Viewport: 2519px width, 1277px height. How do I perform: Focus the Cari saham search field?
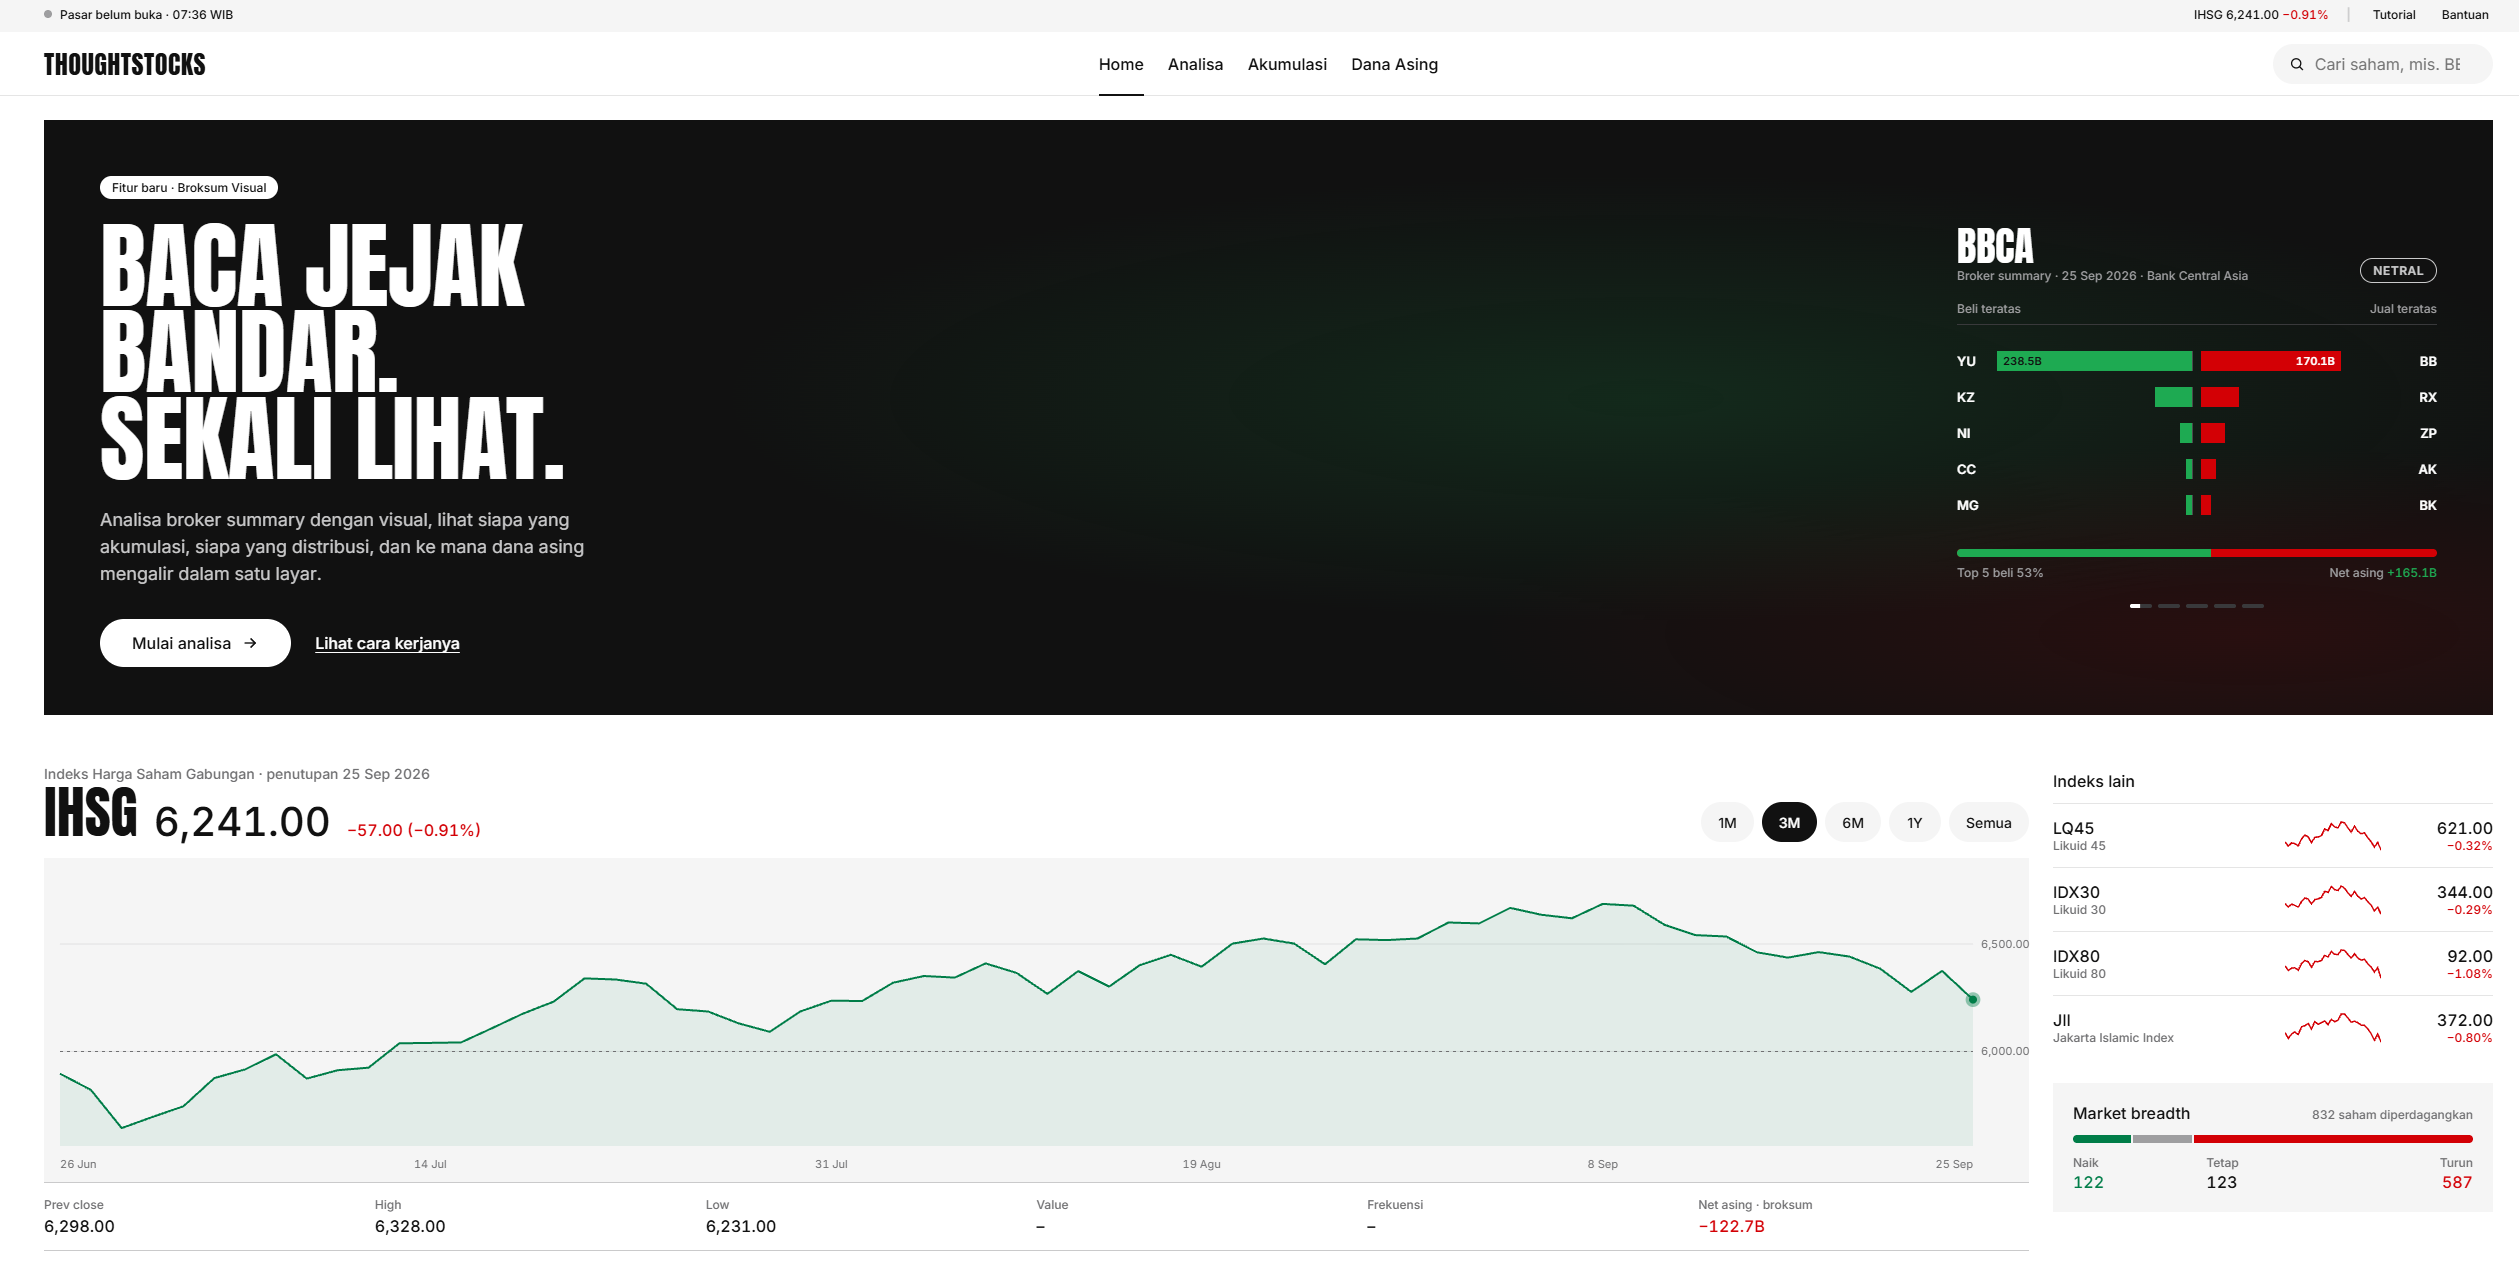(x=2383, y=65)
